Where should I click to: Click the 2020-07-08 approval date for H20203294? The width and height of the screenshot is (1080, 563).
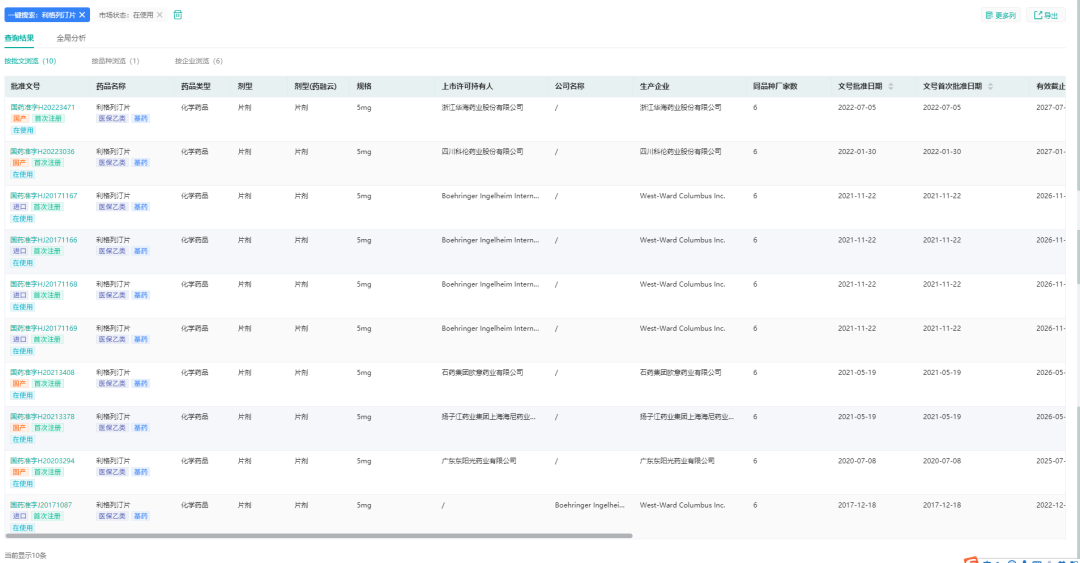coord(857,460)
